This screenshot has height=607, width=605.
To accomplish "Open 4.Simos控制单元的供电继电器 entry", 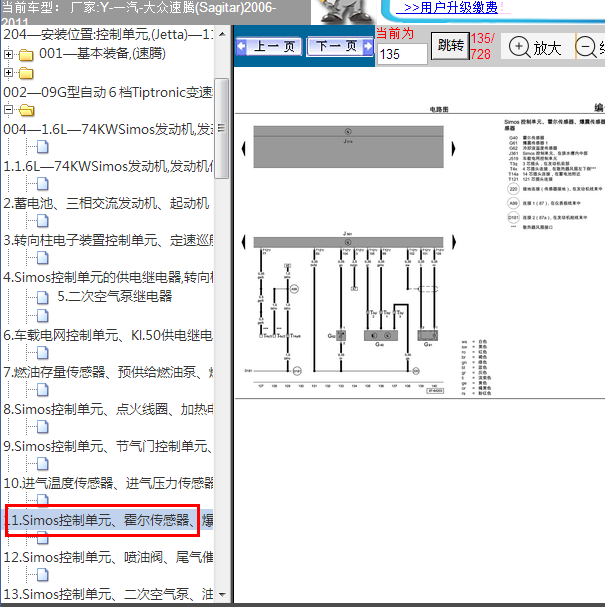I will pyautogui.click(x=108, y=277).
